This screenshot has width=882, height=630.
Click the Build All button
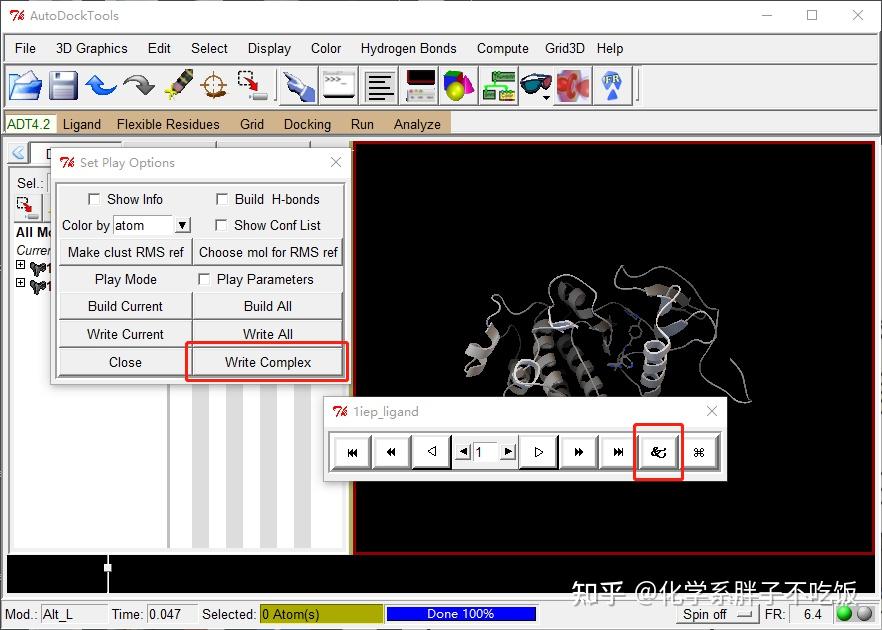coord(266,306)
